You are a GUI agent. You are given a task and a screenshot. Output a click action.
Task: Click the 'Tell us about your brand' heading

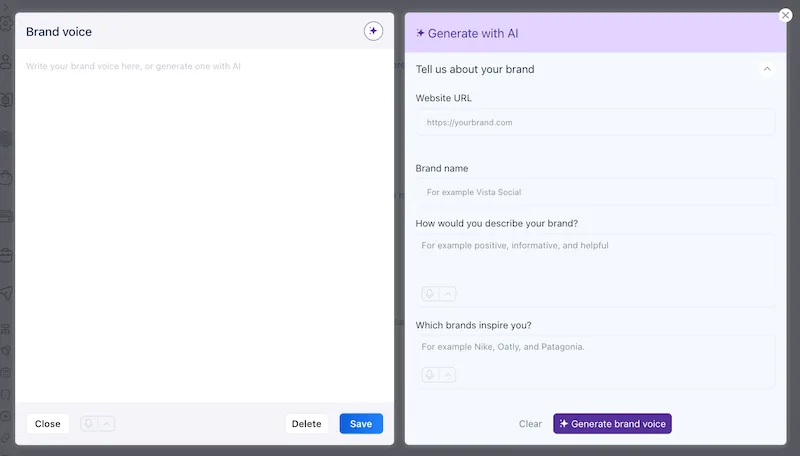[x=475, y=69]
